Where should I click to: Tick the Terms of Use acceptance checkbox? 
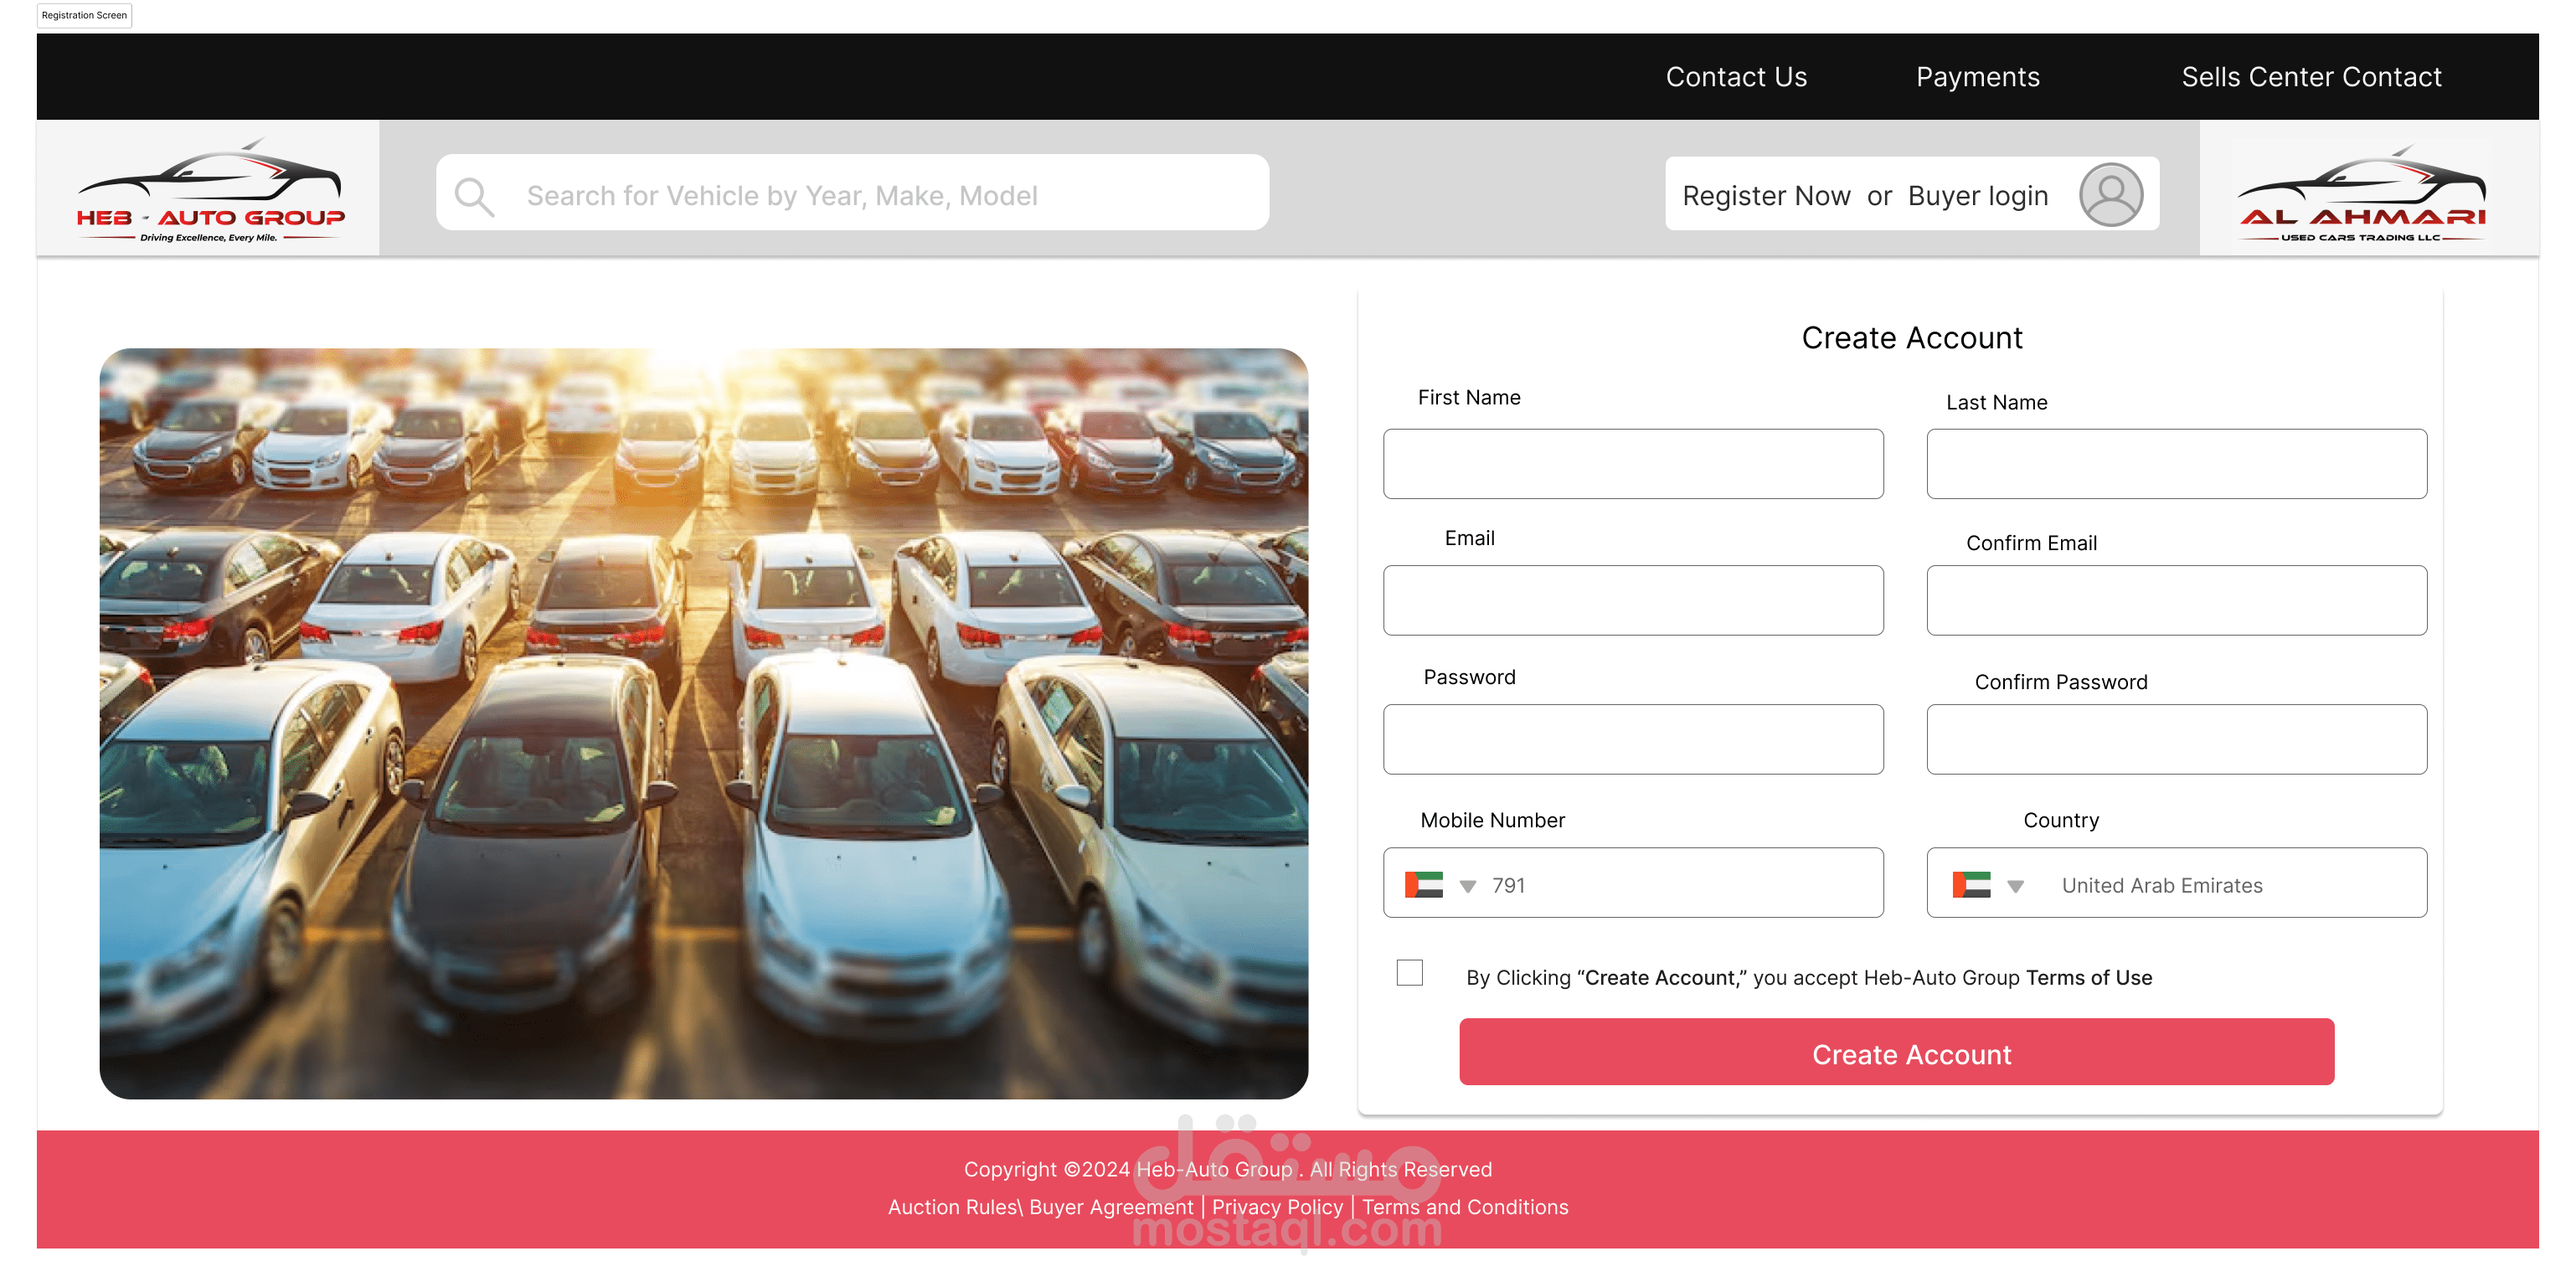[1409, 972]
